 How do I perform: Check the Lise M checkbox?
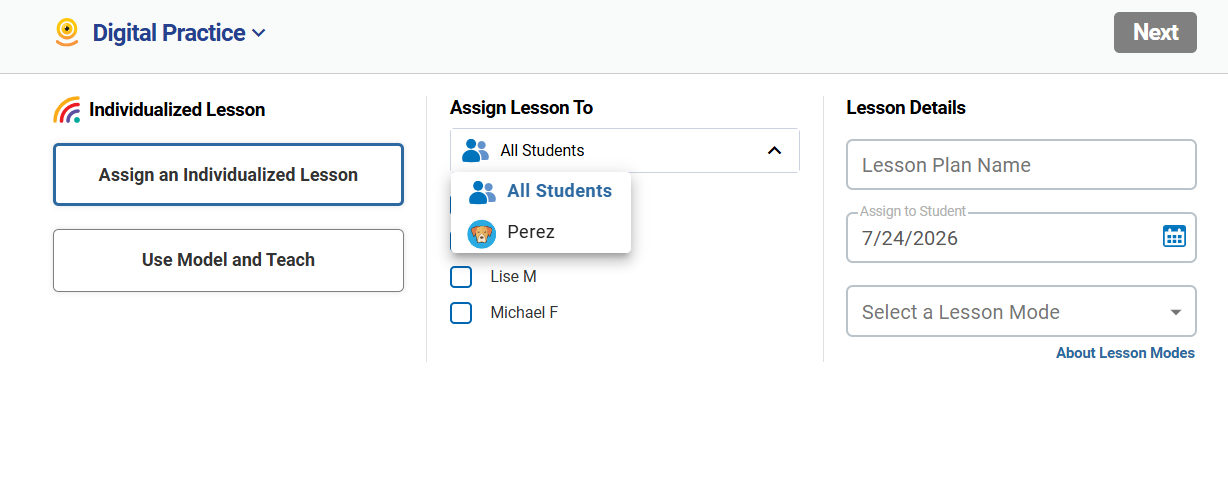click(461, 277)
